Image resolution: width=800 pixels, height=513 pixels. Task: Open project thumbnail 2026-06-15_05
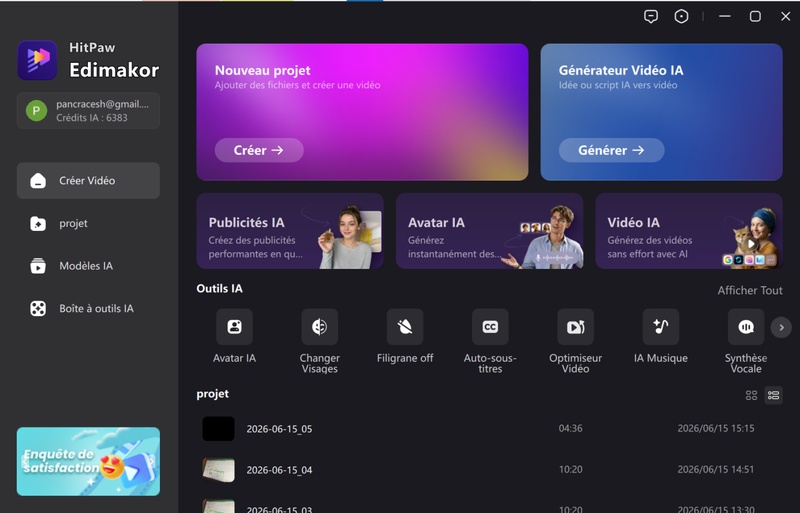tap(218, 429)
